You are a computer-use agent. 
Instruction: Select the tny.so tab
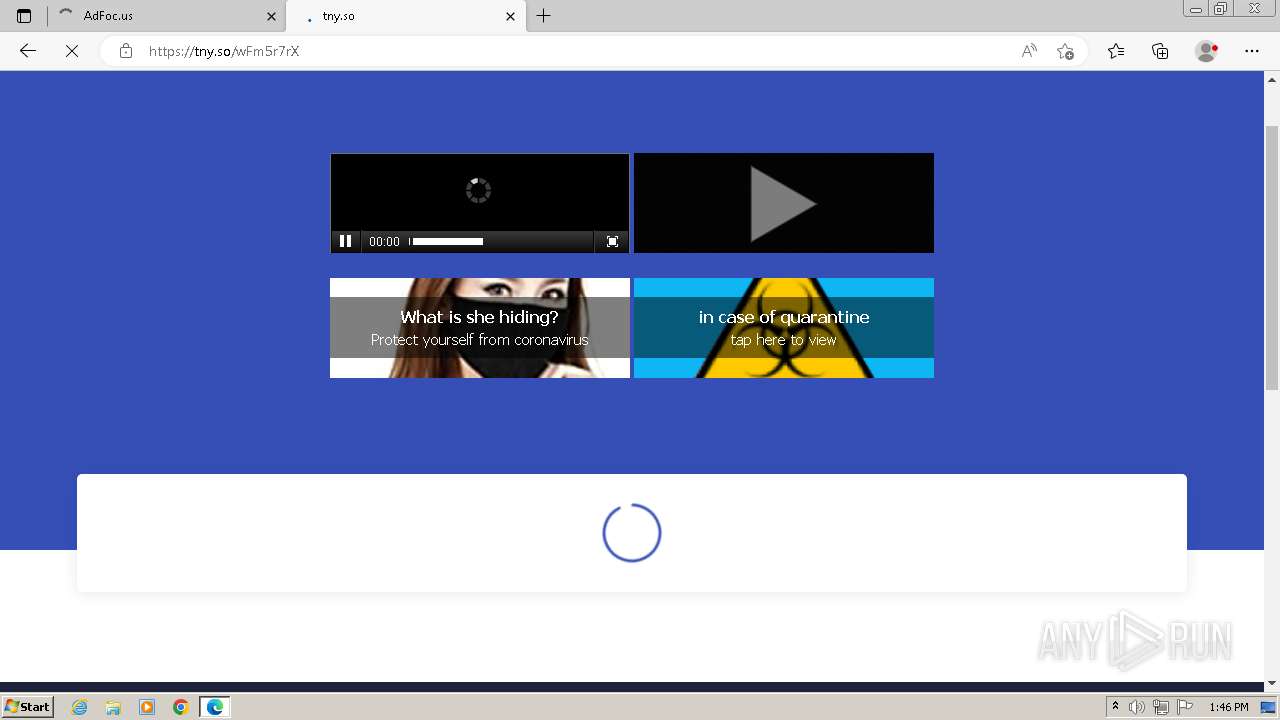coord(405,16)
